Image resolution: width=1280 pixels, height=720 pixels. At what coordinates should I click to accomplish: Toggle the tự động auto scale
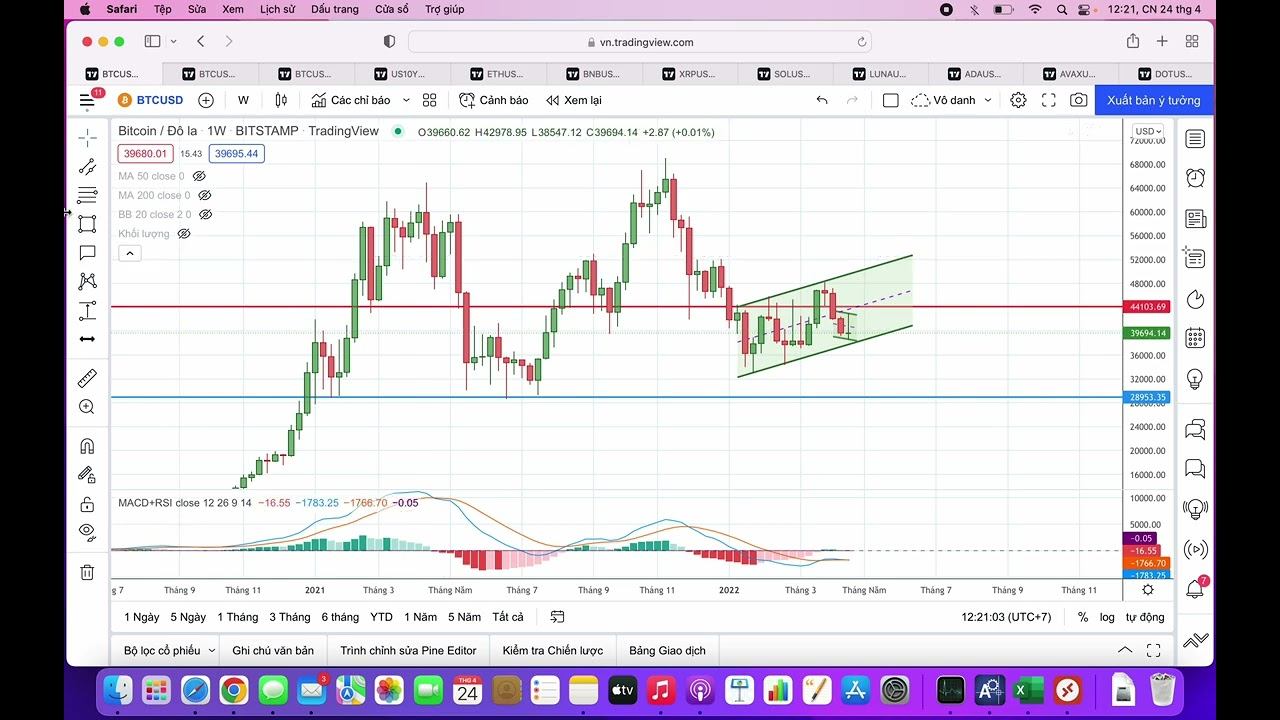coord(1145,617)
